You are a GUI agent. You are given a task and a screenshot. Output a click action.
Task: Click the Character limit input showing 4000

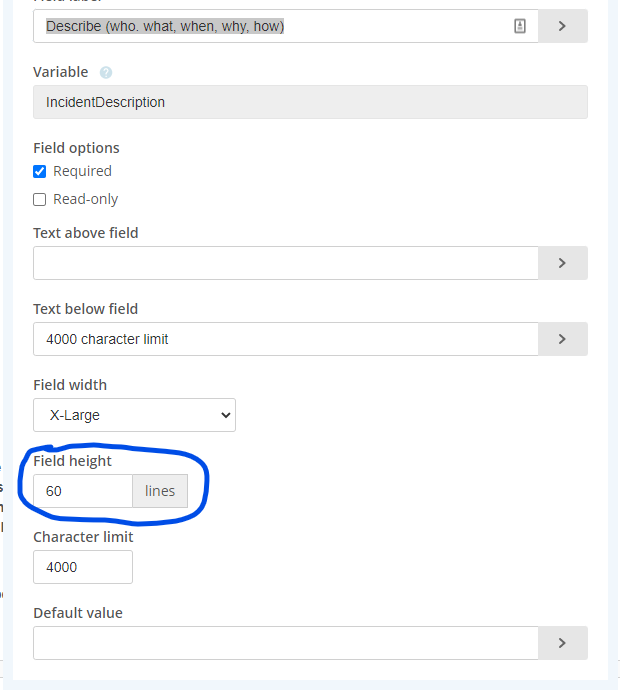pyautogui.click(x=82, y=567)
